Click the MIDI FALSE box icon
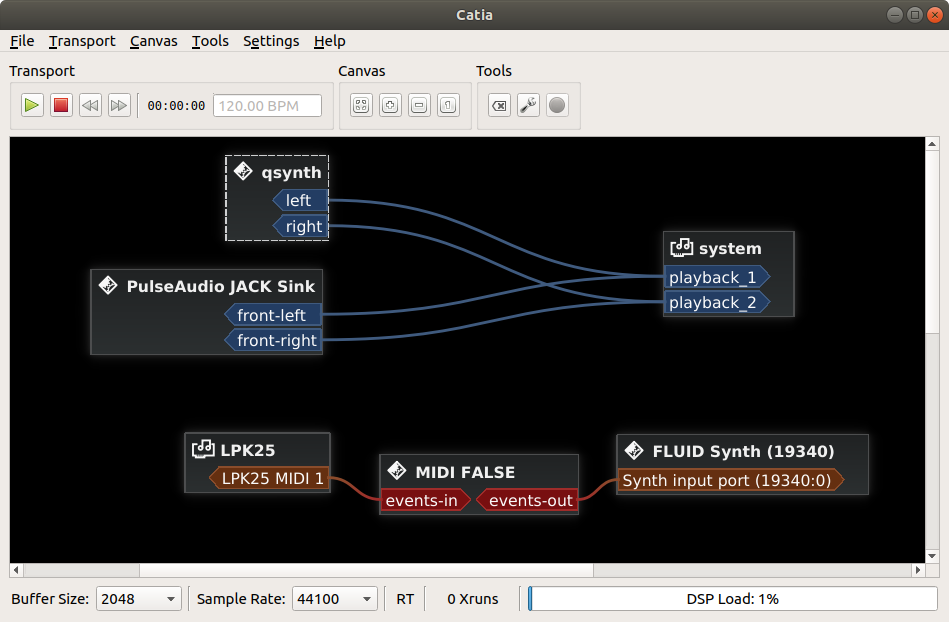The image size is (949, 622). 397,471
